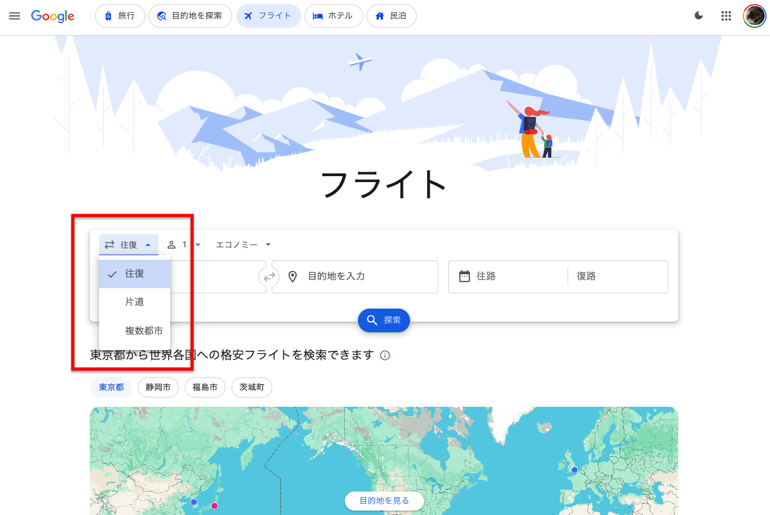Image resolution: width=770 pixels, height=515 pixels.
Task: Select 往復 in the trip type list
Action: tap(135, 273)
